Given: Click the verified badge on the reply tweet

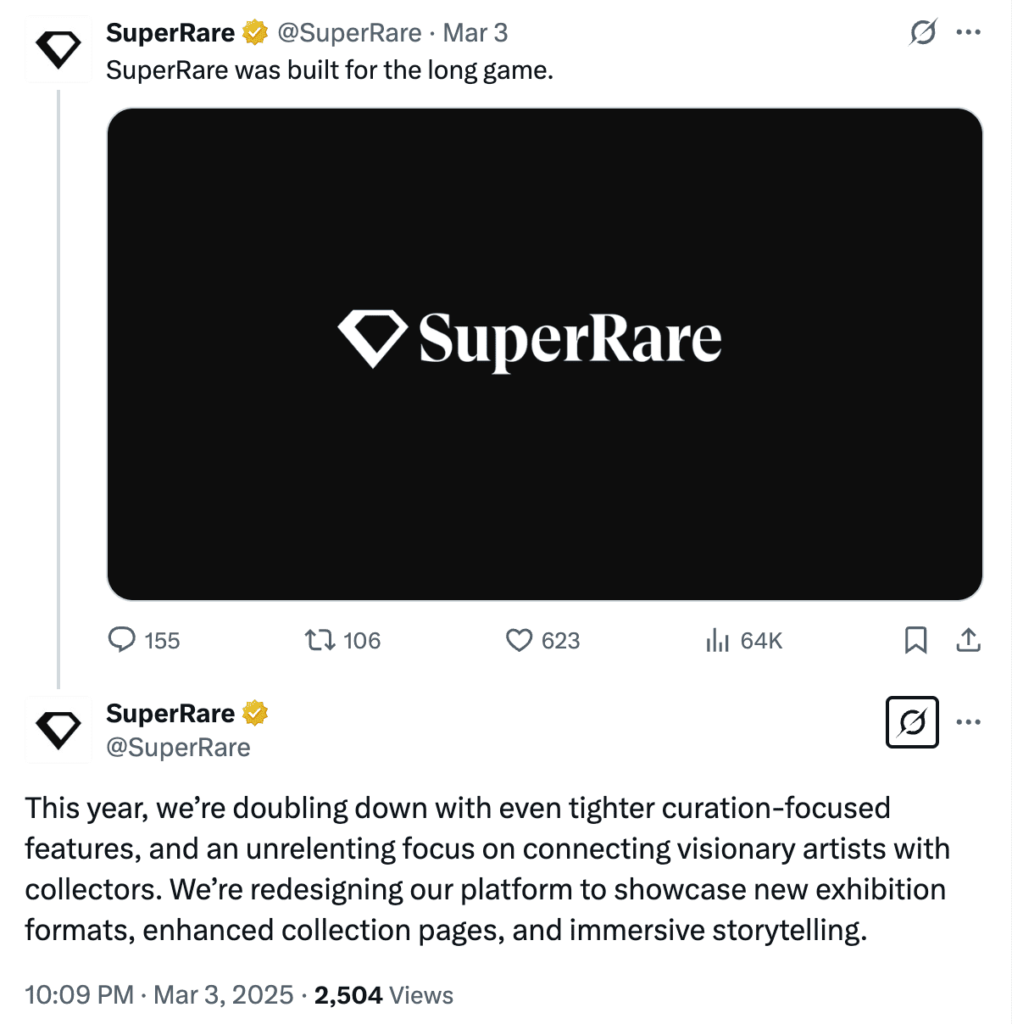Looking at the screenshot, I should coord(257,713).
